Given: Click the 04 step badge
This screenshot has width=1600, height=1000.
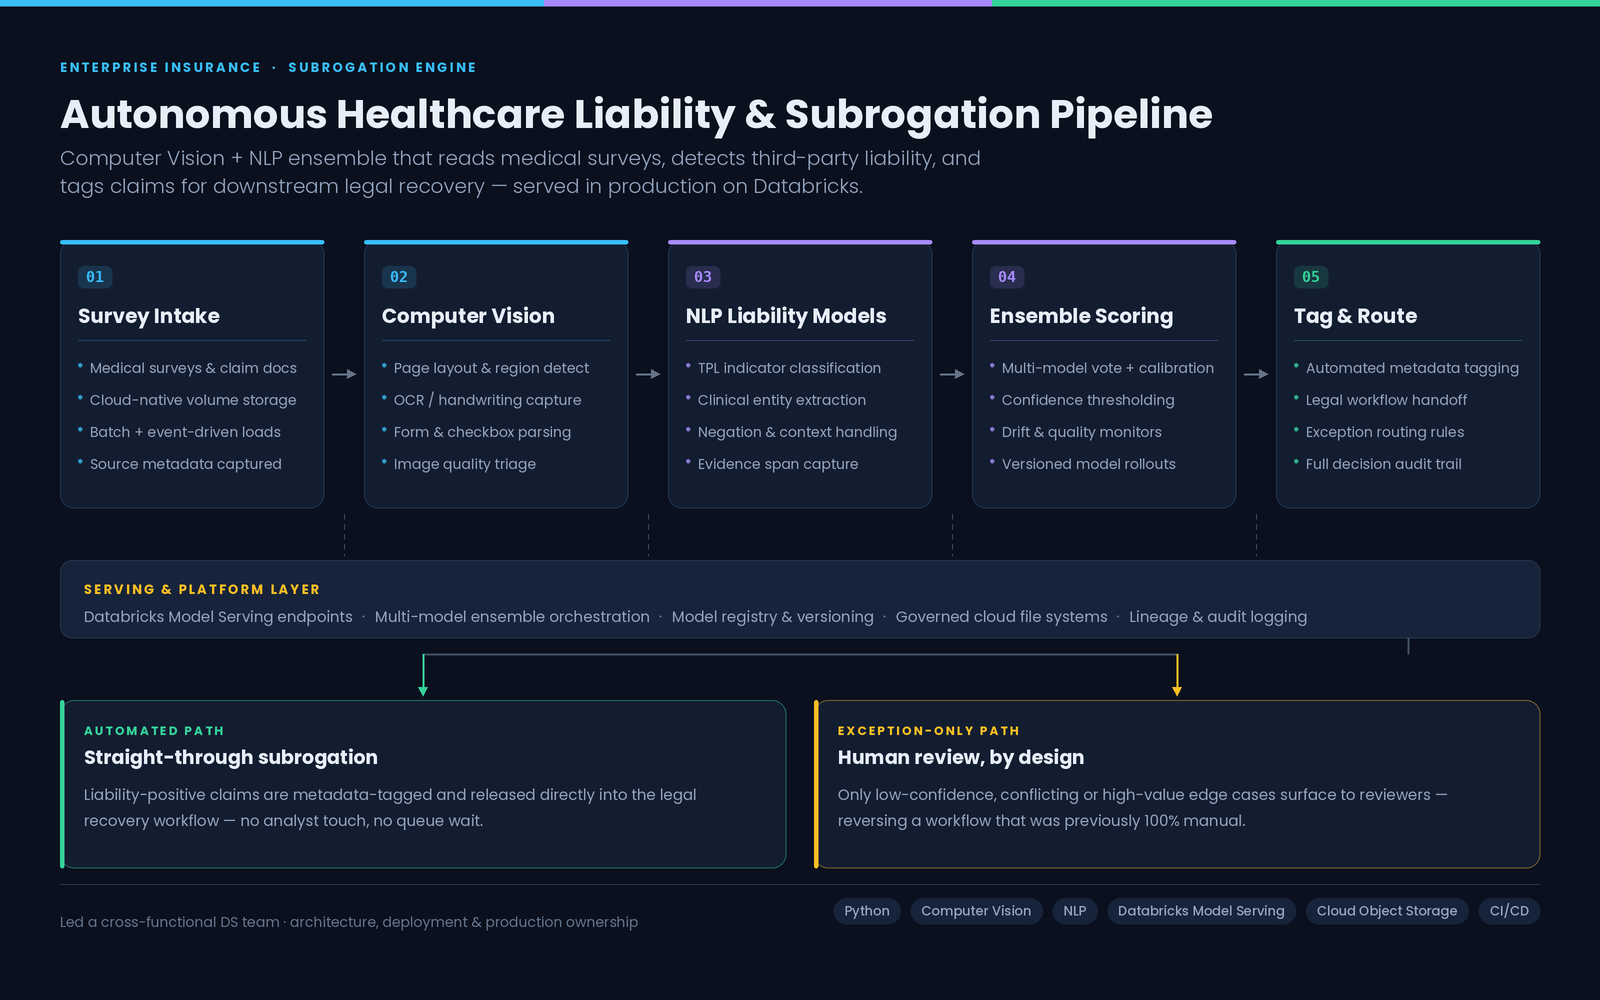Looking at the screenshot, I should tap(1007, 277).
